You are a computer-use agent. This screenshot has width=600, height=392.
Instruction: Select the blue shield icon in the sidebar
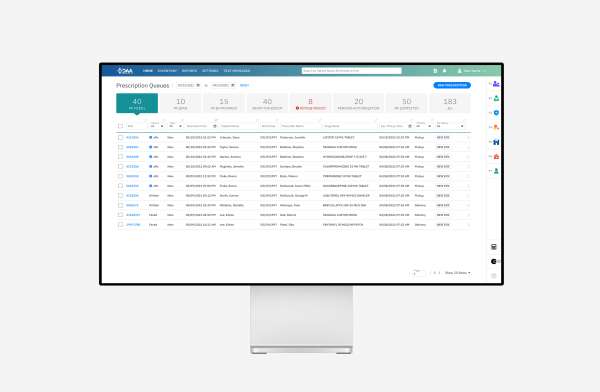pos(496,113)
